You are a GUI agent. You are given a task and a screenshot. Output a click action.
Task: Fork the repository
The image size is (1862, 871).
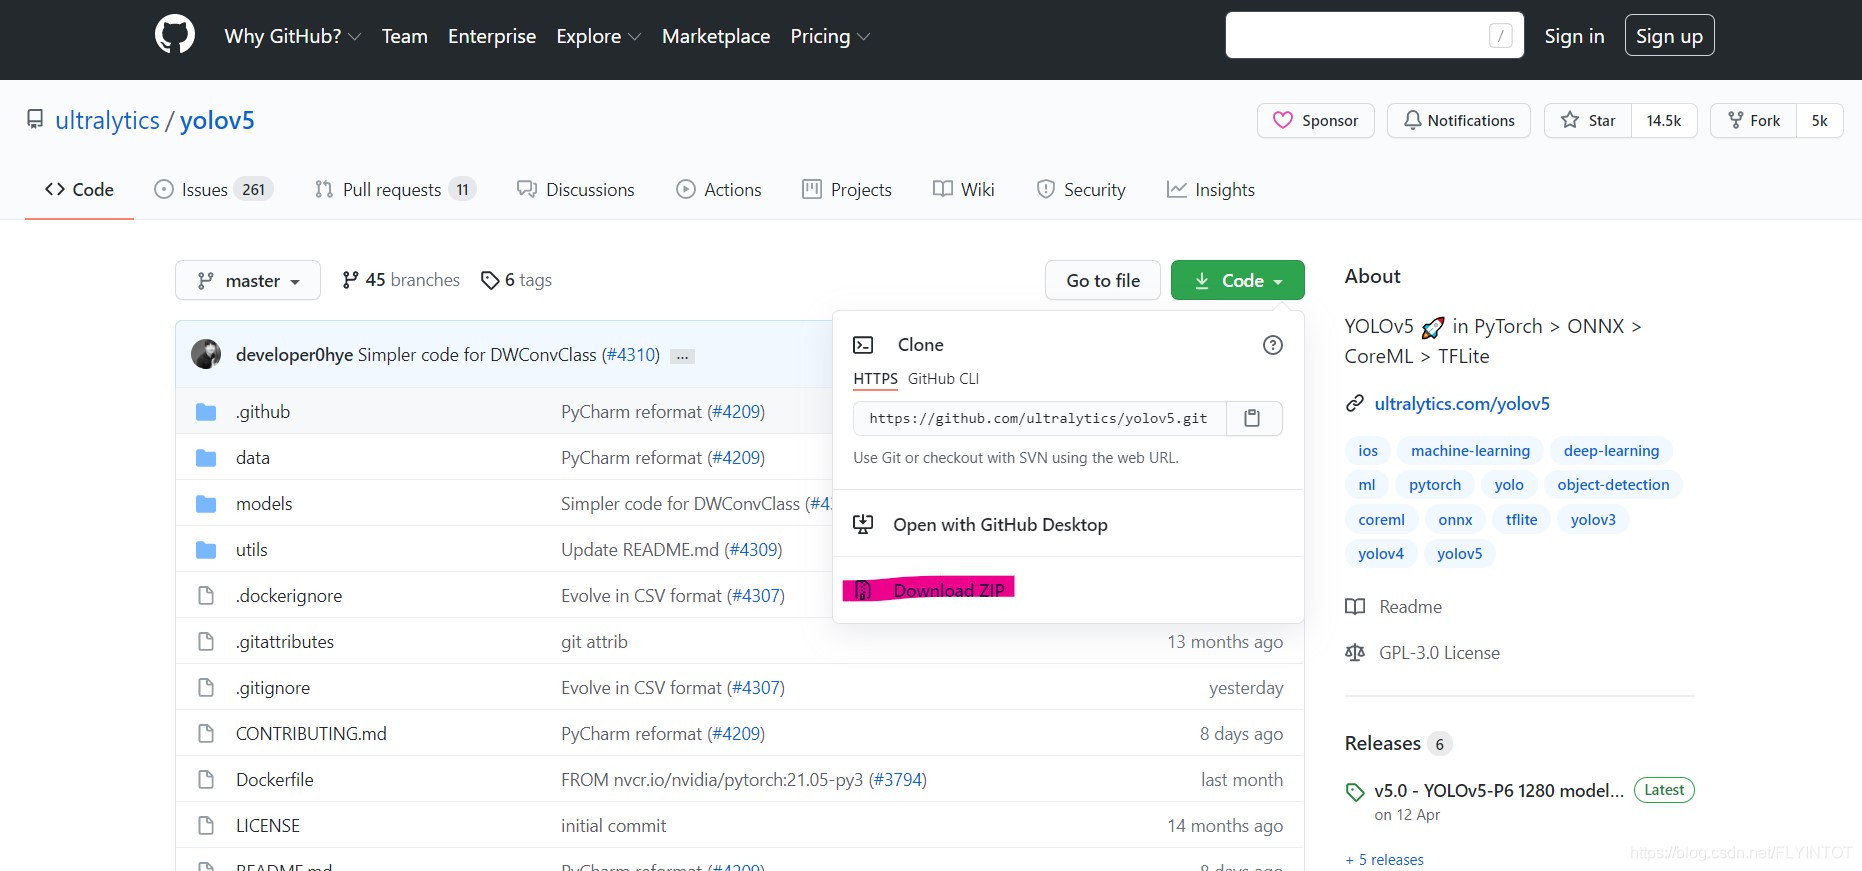tap(1753, 120)
